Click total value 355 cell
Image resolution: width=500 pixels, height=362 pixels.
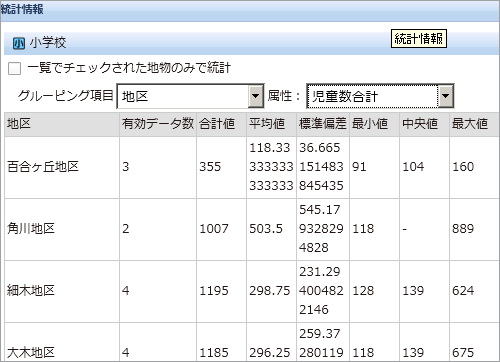pos(222,167)
